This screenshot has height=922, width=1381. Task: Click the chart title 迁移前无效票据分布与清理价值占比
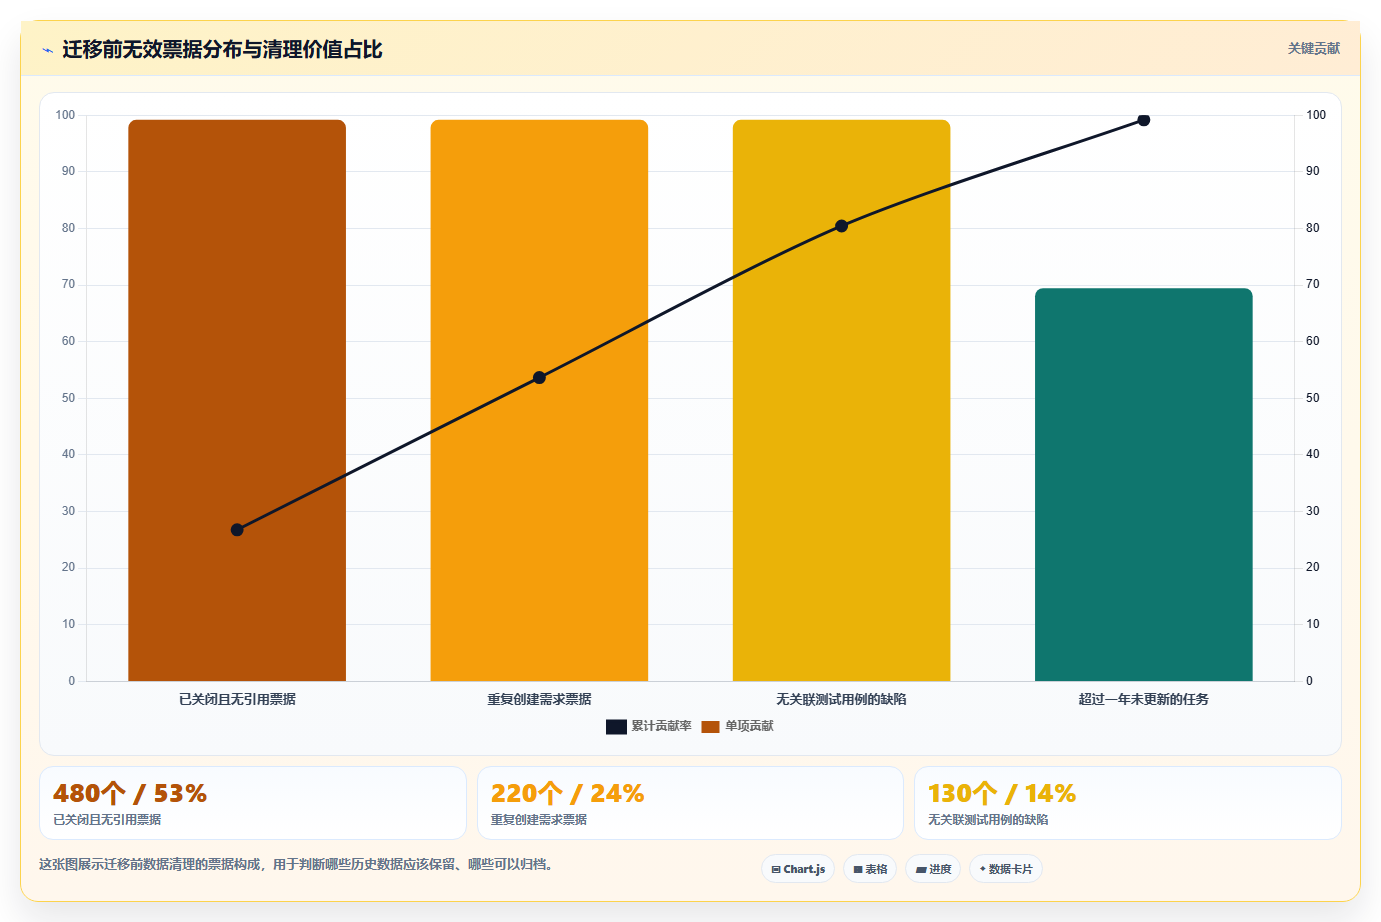pyautogui.click(x=222, y=50)
